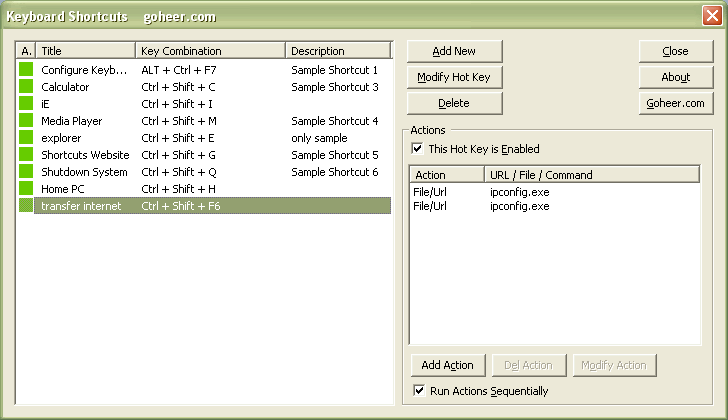728x420 pixels.
Task: Sort by the A. column header
Action: [26, 51]
